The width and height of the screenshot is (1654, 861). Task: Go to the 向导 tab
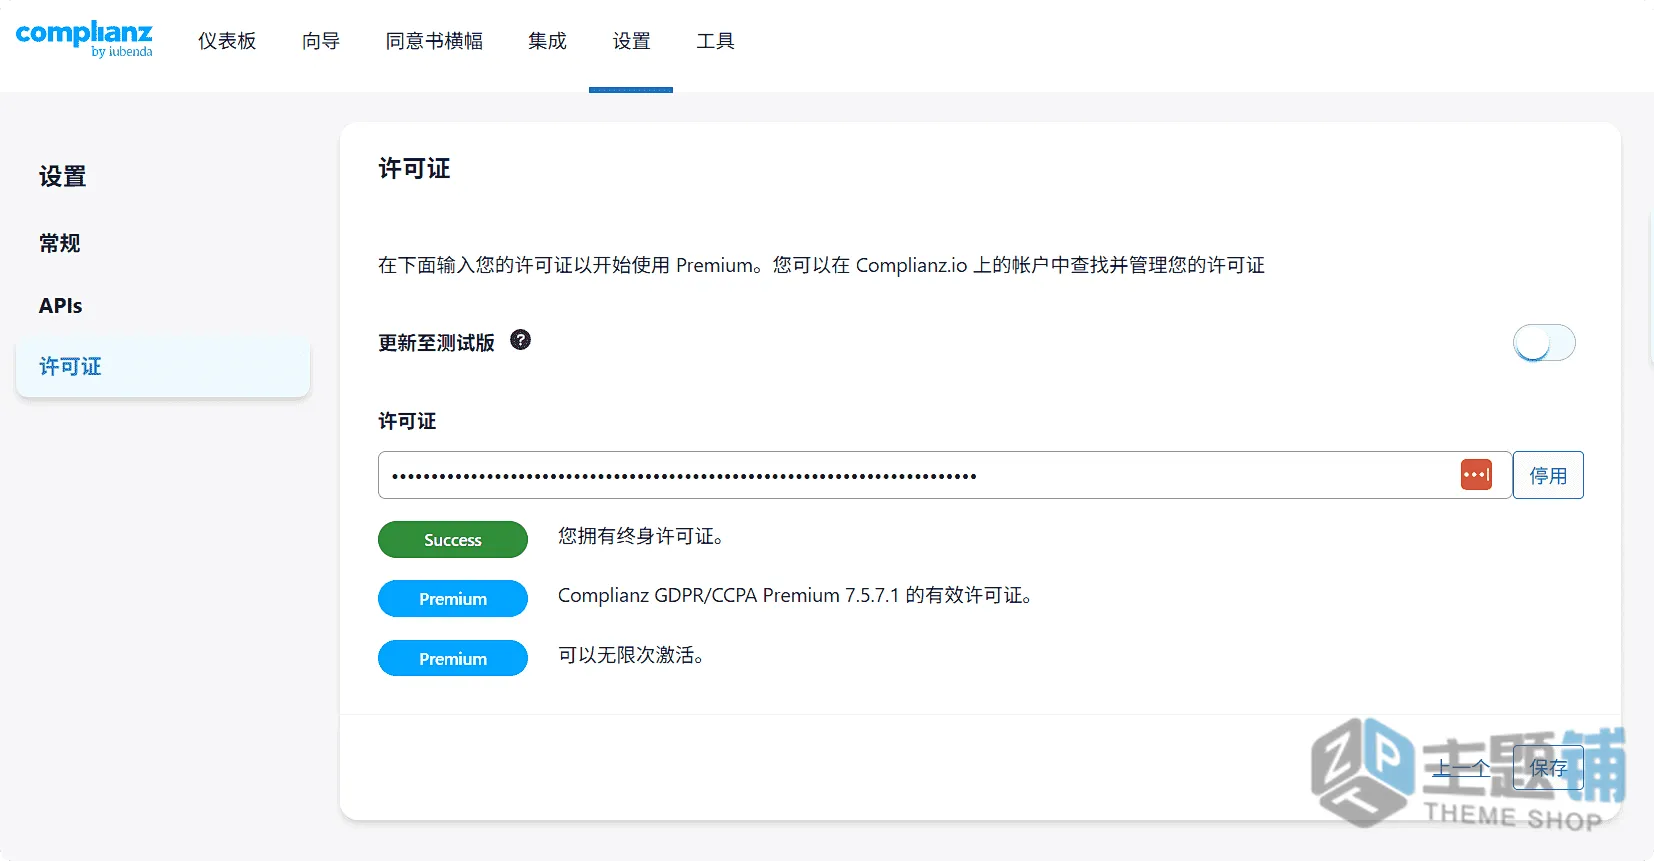point(321,41)
